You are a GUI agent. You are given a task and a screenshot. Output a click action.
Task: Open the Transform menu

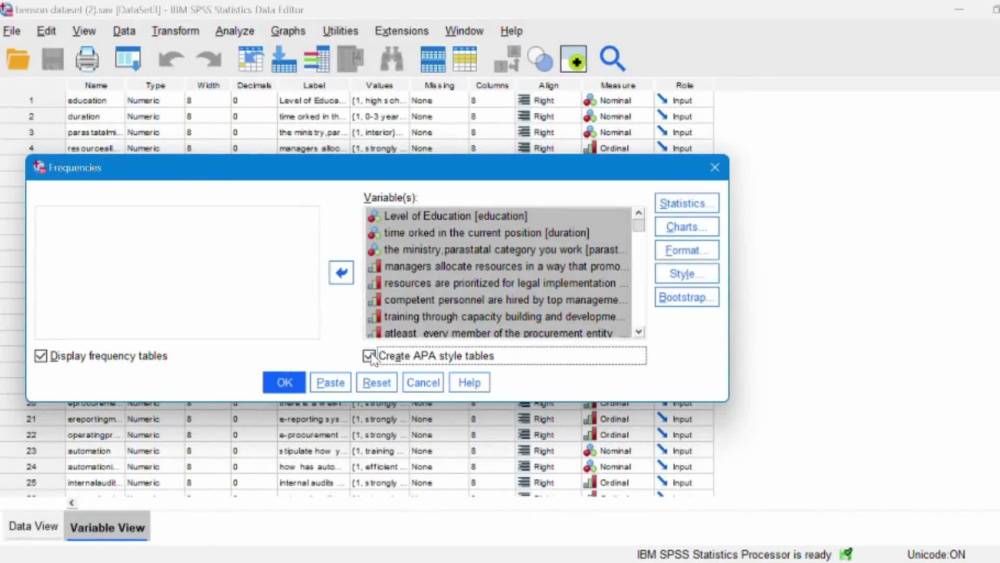click(x=175, y=31)
